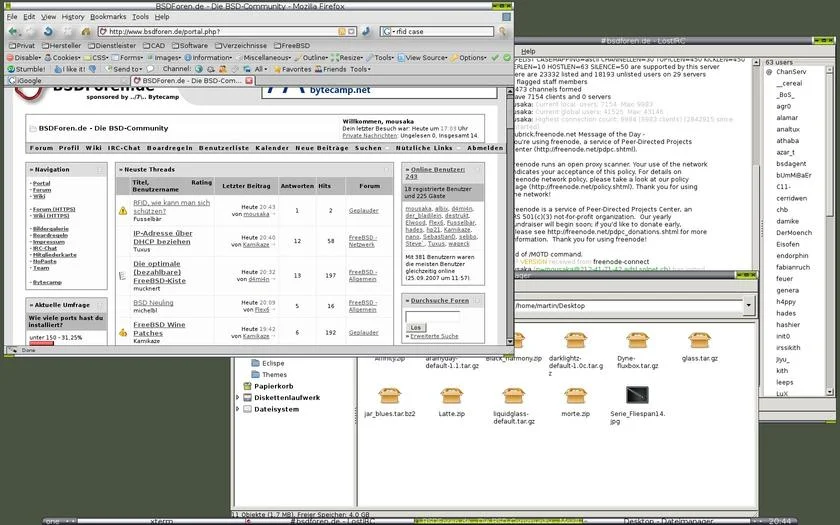Image resolution: width=840 pixels, height=525 pixels.
Task: Close the BSDForen.de tab with the red X
Action: point(249,80)
